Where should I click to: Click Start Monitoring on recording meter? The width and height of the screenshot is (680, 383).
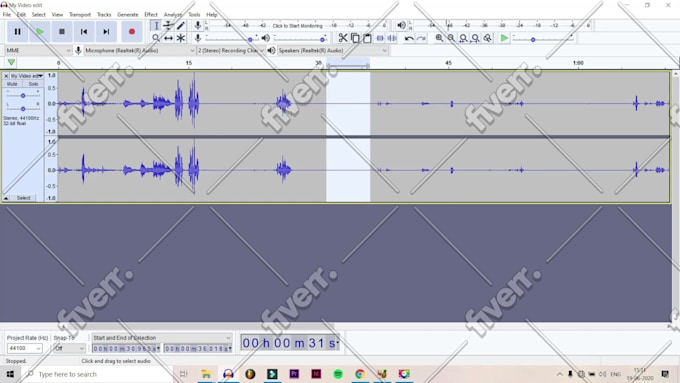tap(298, 26)
